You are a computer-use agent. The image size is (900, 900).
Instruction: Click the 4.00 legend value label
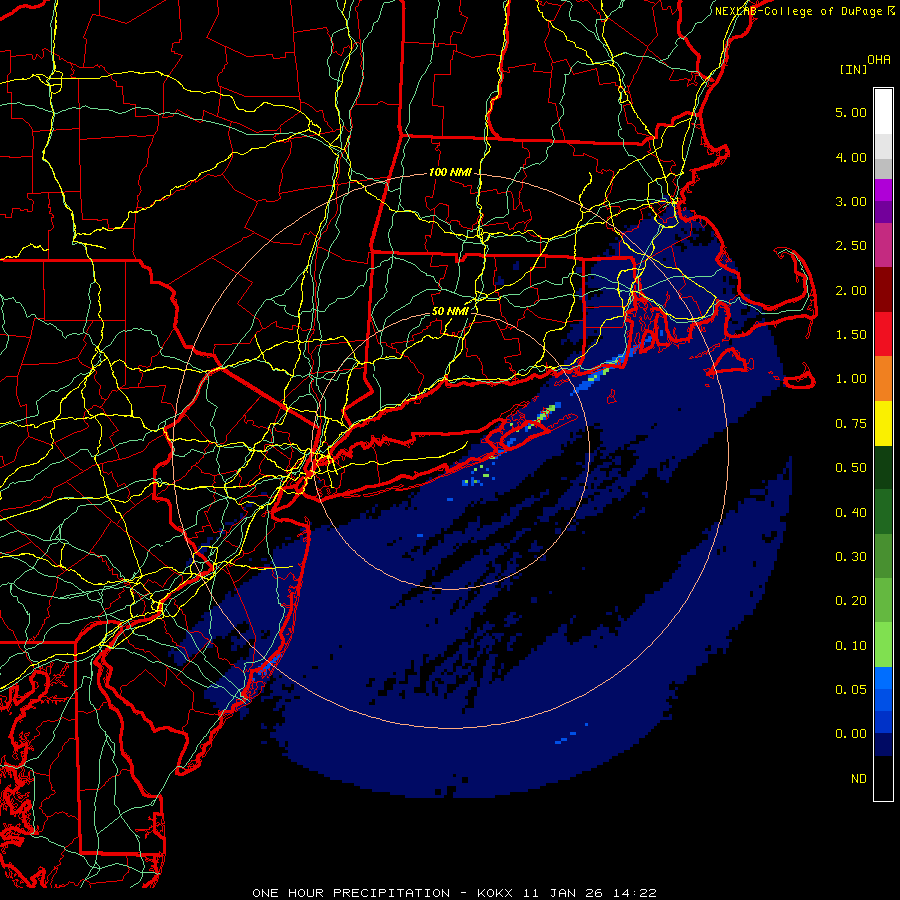[851, 157]
